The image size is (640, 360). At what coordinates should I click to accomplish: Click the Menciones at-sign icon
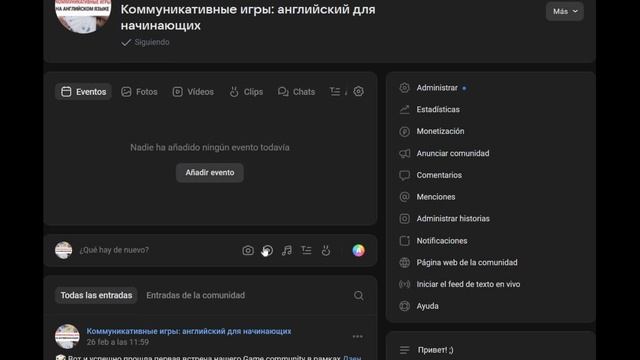click(x=404, y=197)
